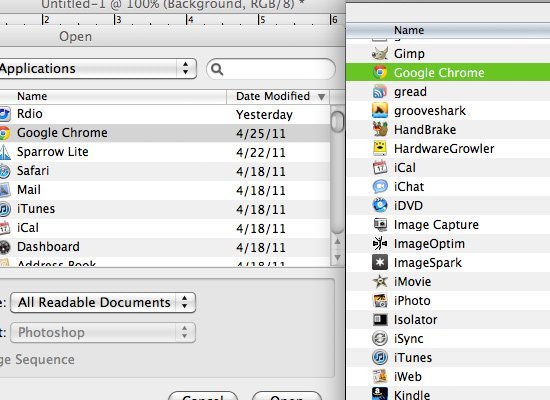Click Name column header in Finder list
This screenshot has height=400, width=550.
click(x=448, y=30)
